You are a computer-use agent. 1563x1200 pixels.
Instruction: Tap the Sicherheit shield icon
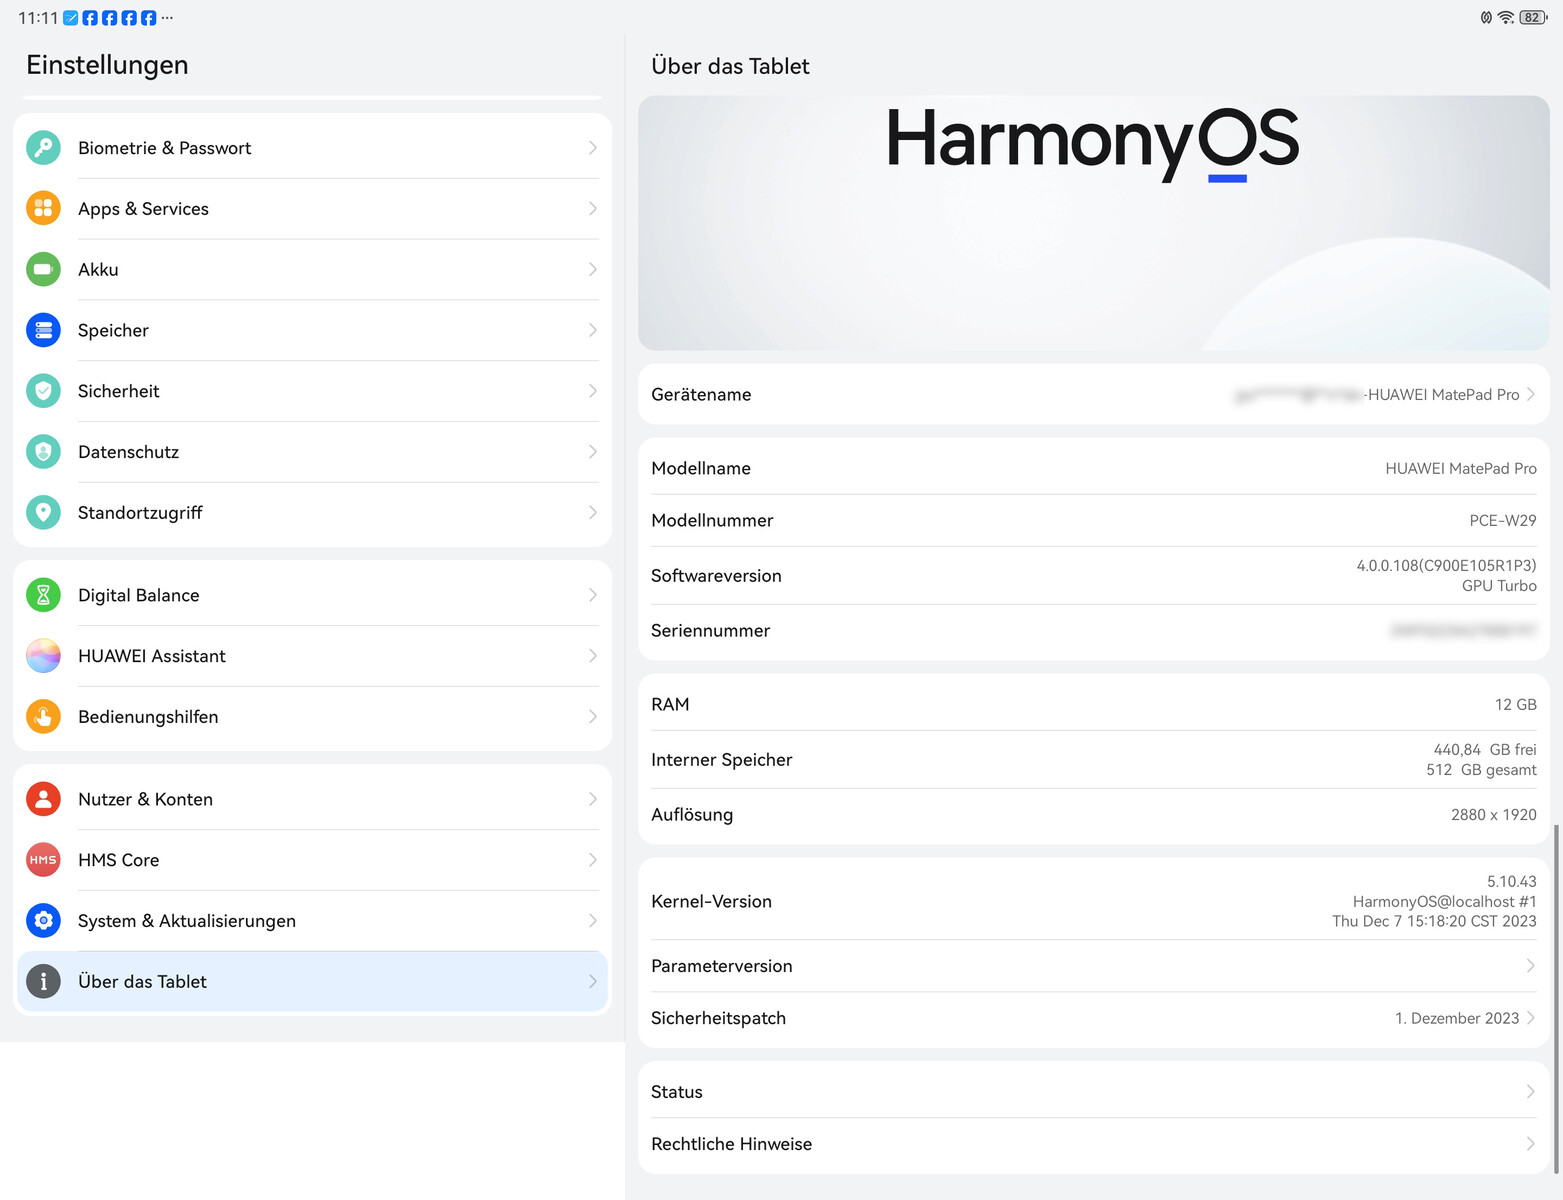coord(43,391)
